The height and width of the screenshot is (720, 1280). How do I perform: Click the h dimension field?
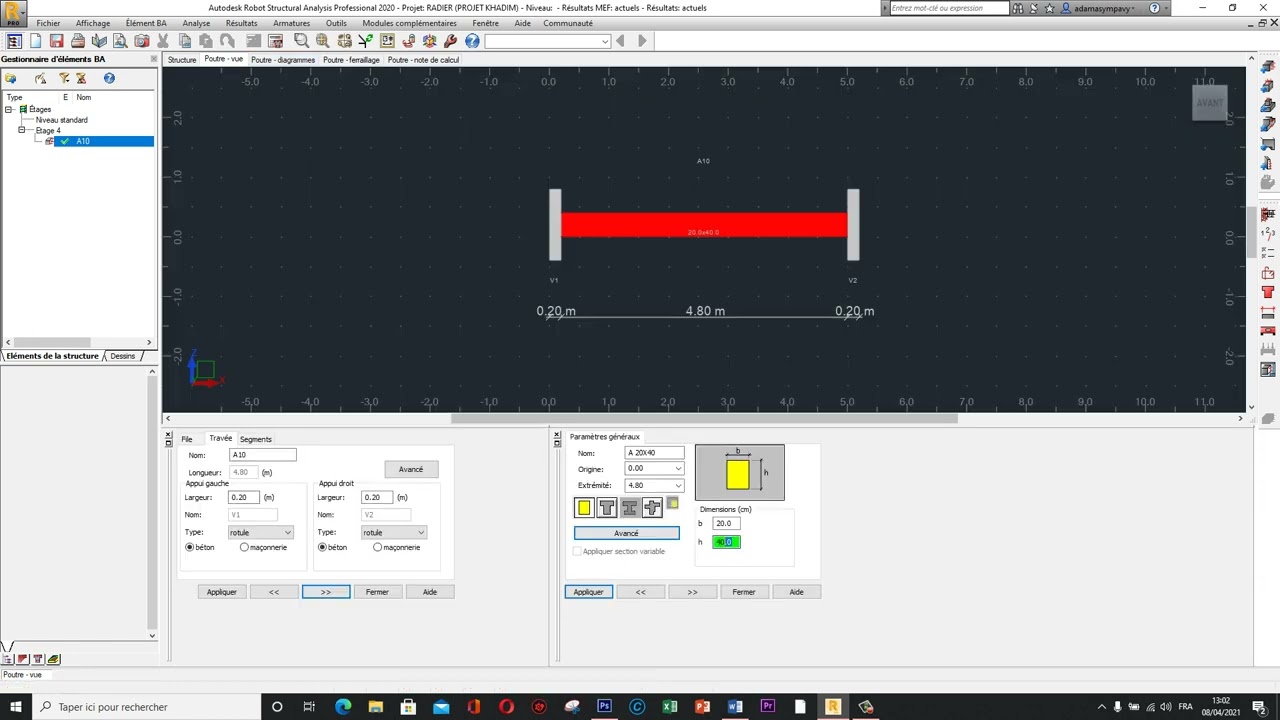(x=726, y=542)
